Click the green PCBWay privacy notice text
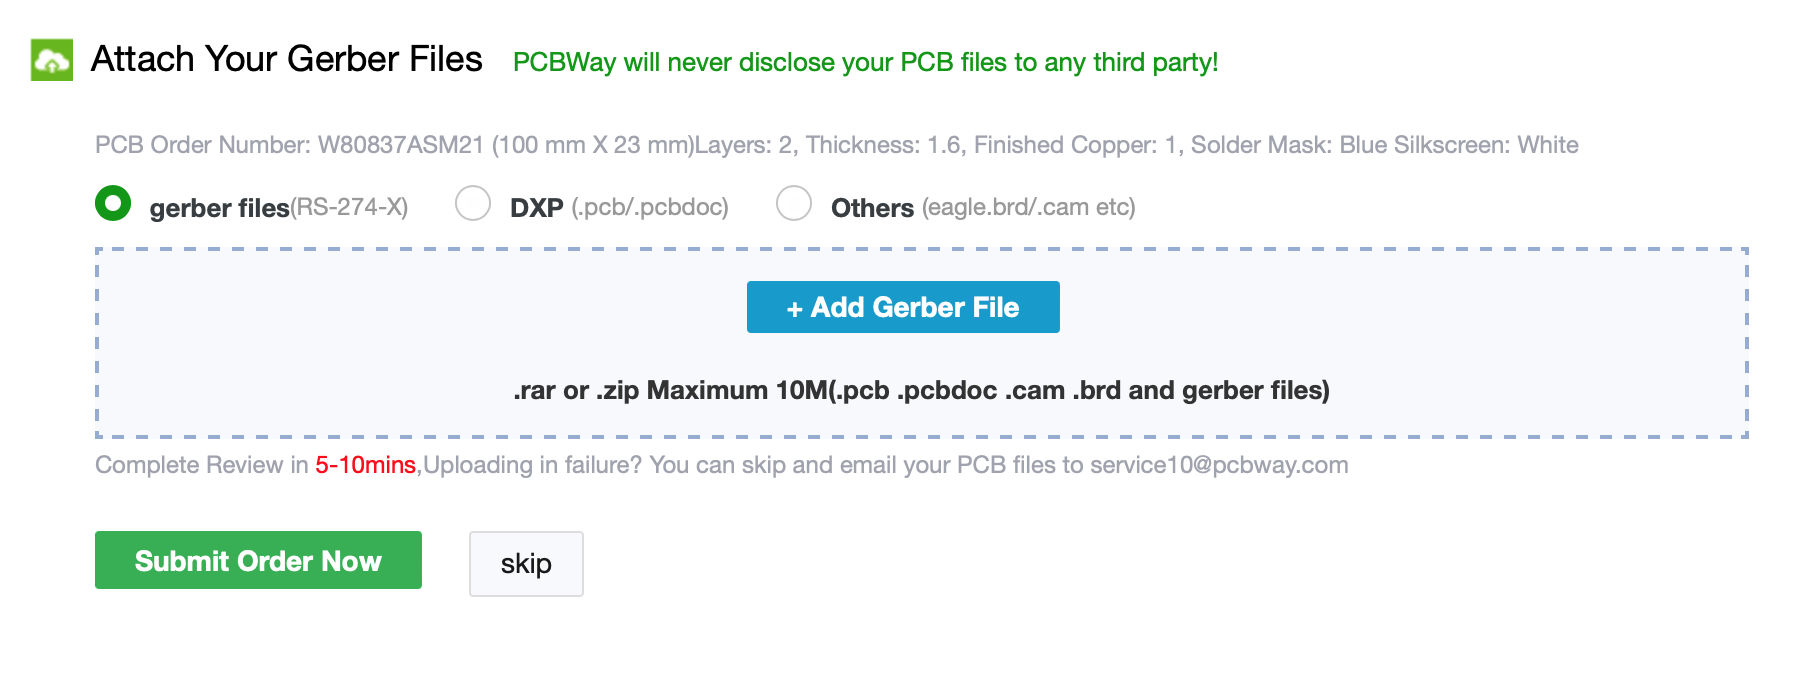Viewport: 1814px width, 676px height. click(866, 62)
